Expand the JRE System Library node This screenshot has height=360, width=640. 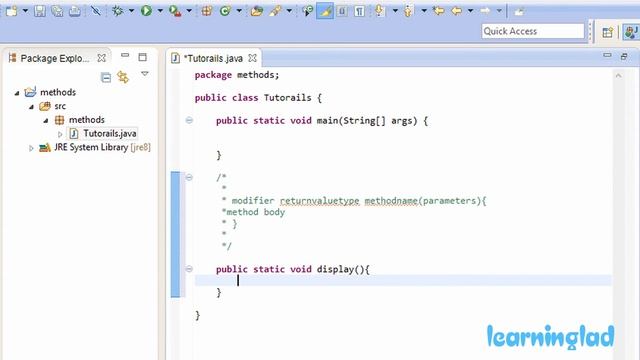(31, 148)
